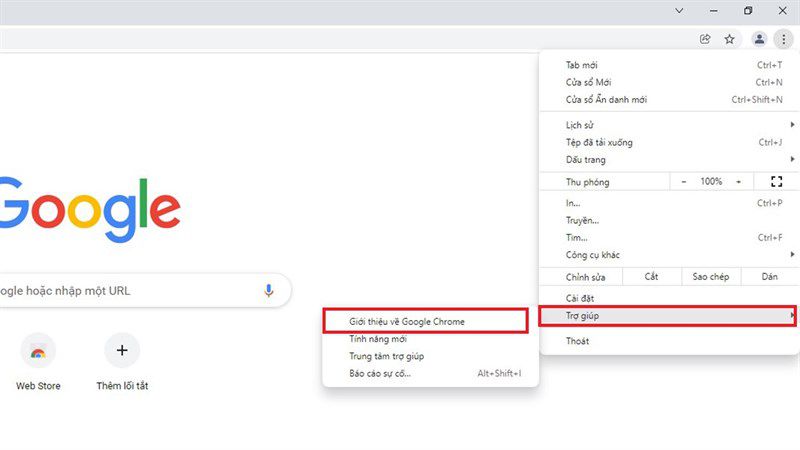Click the Sao chép edit button

(711, 277)
